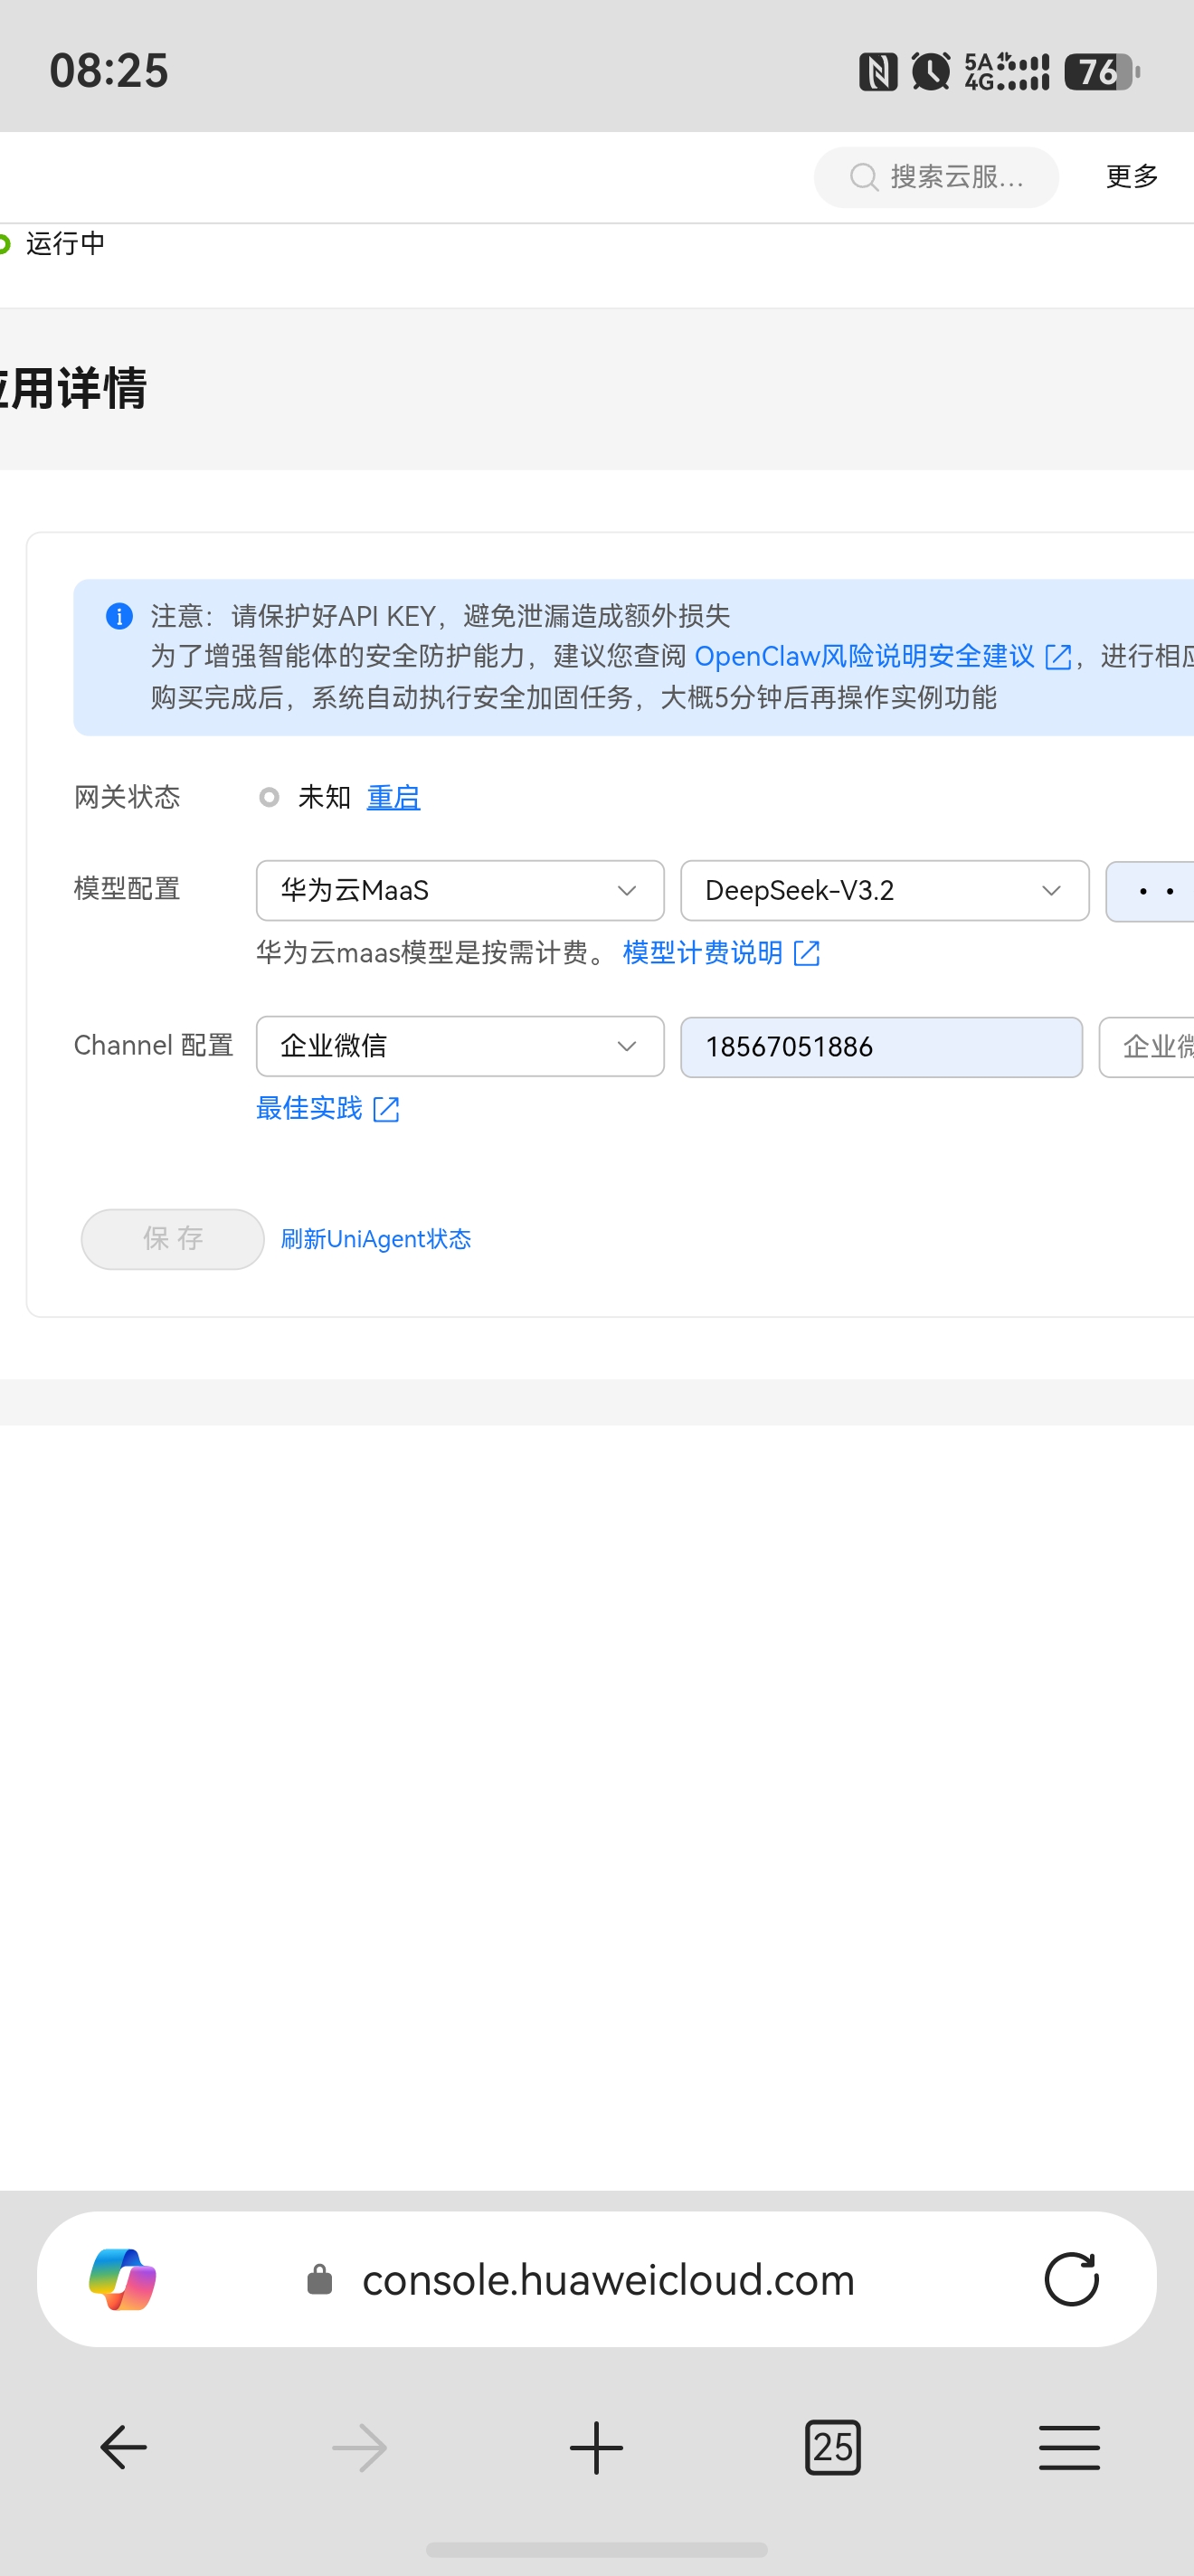
Task: Tap the 注意：请保护好API KEY notice line
Action: pos(441,615)
